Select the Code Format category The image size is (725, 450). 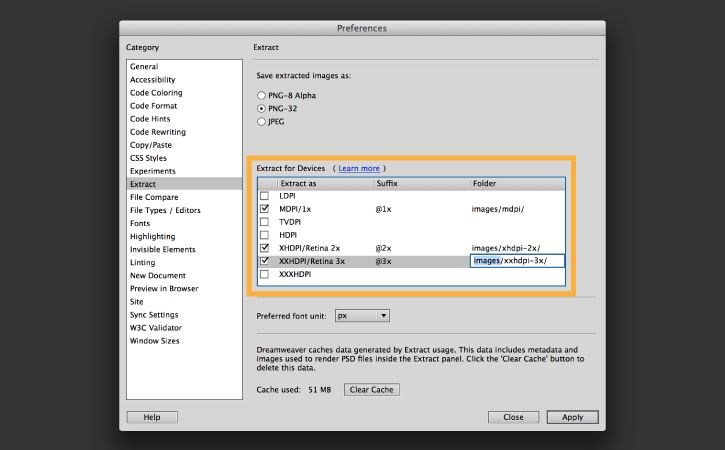184,105
